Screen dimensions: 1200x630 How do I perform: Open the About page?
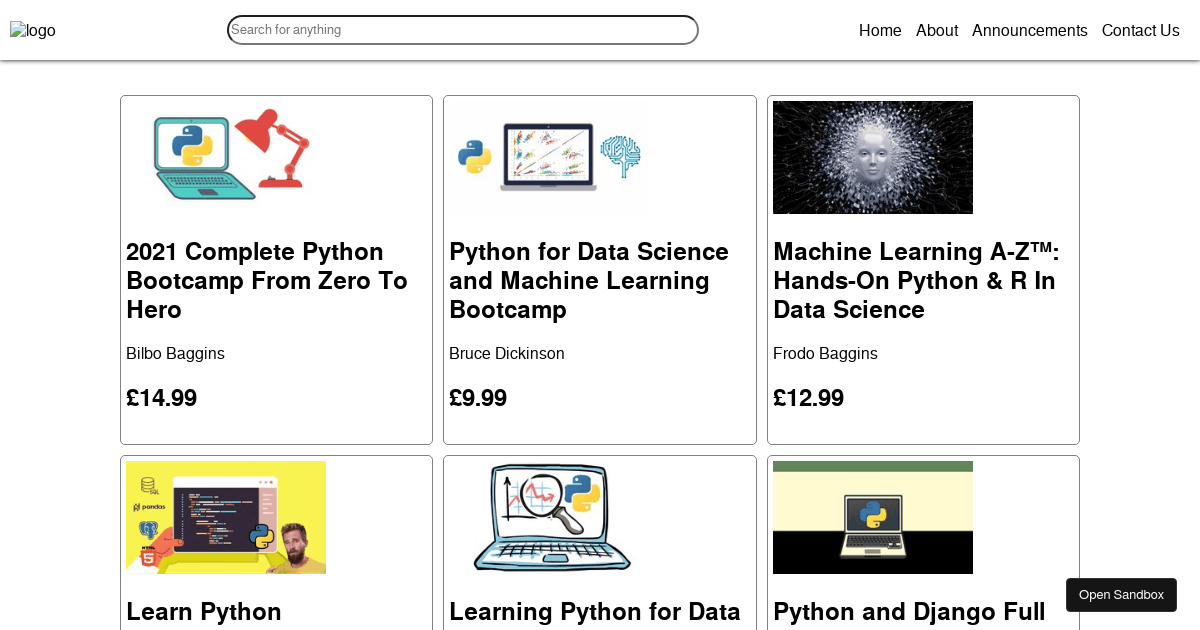[936, 30]
